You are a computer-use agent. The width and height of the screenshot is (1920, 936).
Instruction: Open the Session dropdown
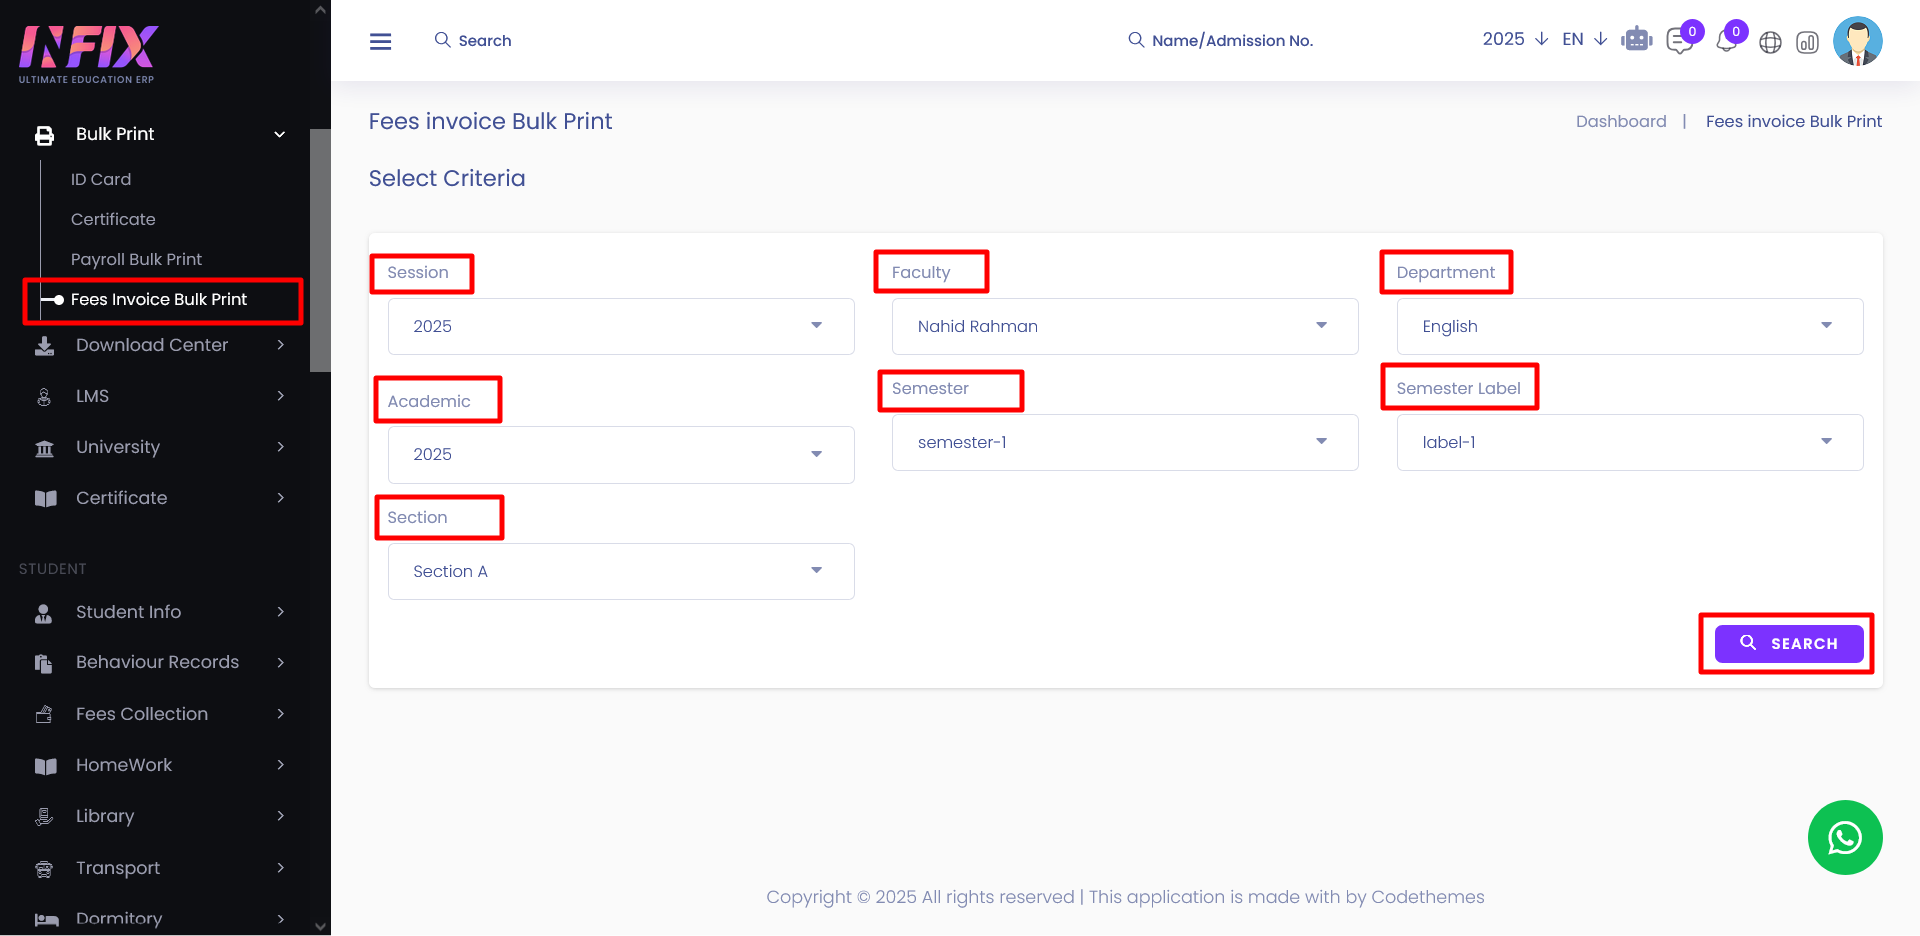pos(620,326)
